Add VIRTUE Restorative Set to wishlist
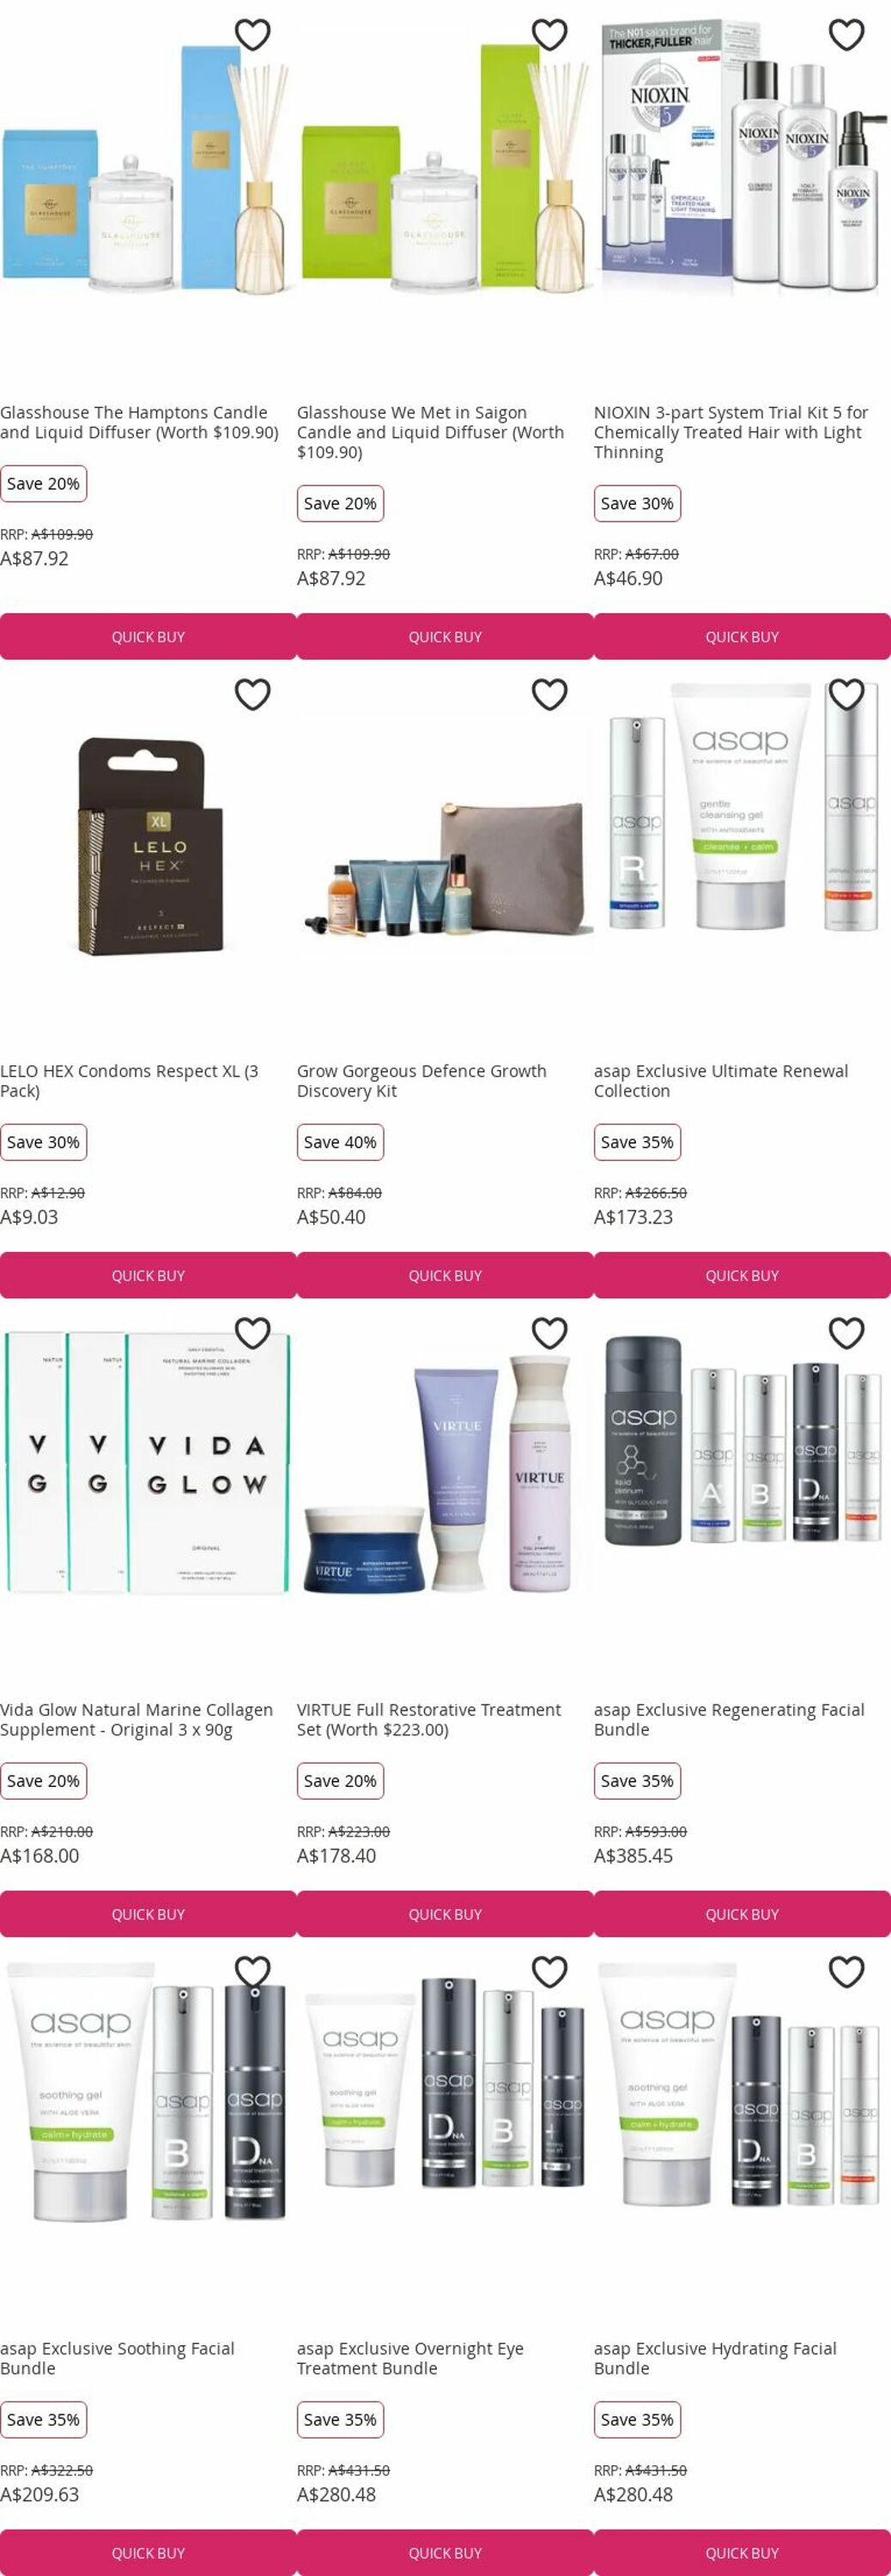The width and height of the screenshot is (891, 2576). point(549,1333)
